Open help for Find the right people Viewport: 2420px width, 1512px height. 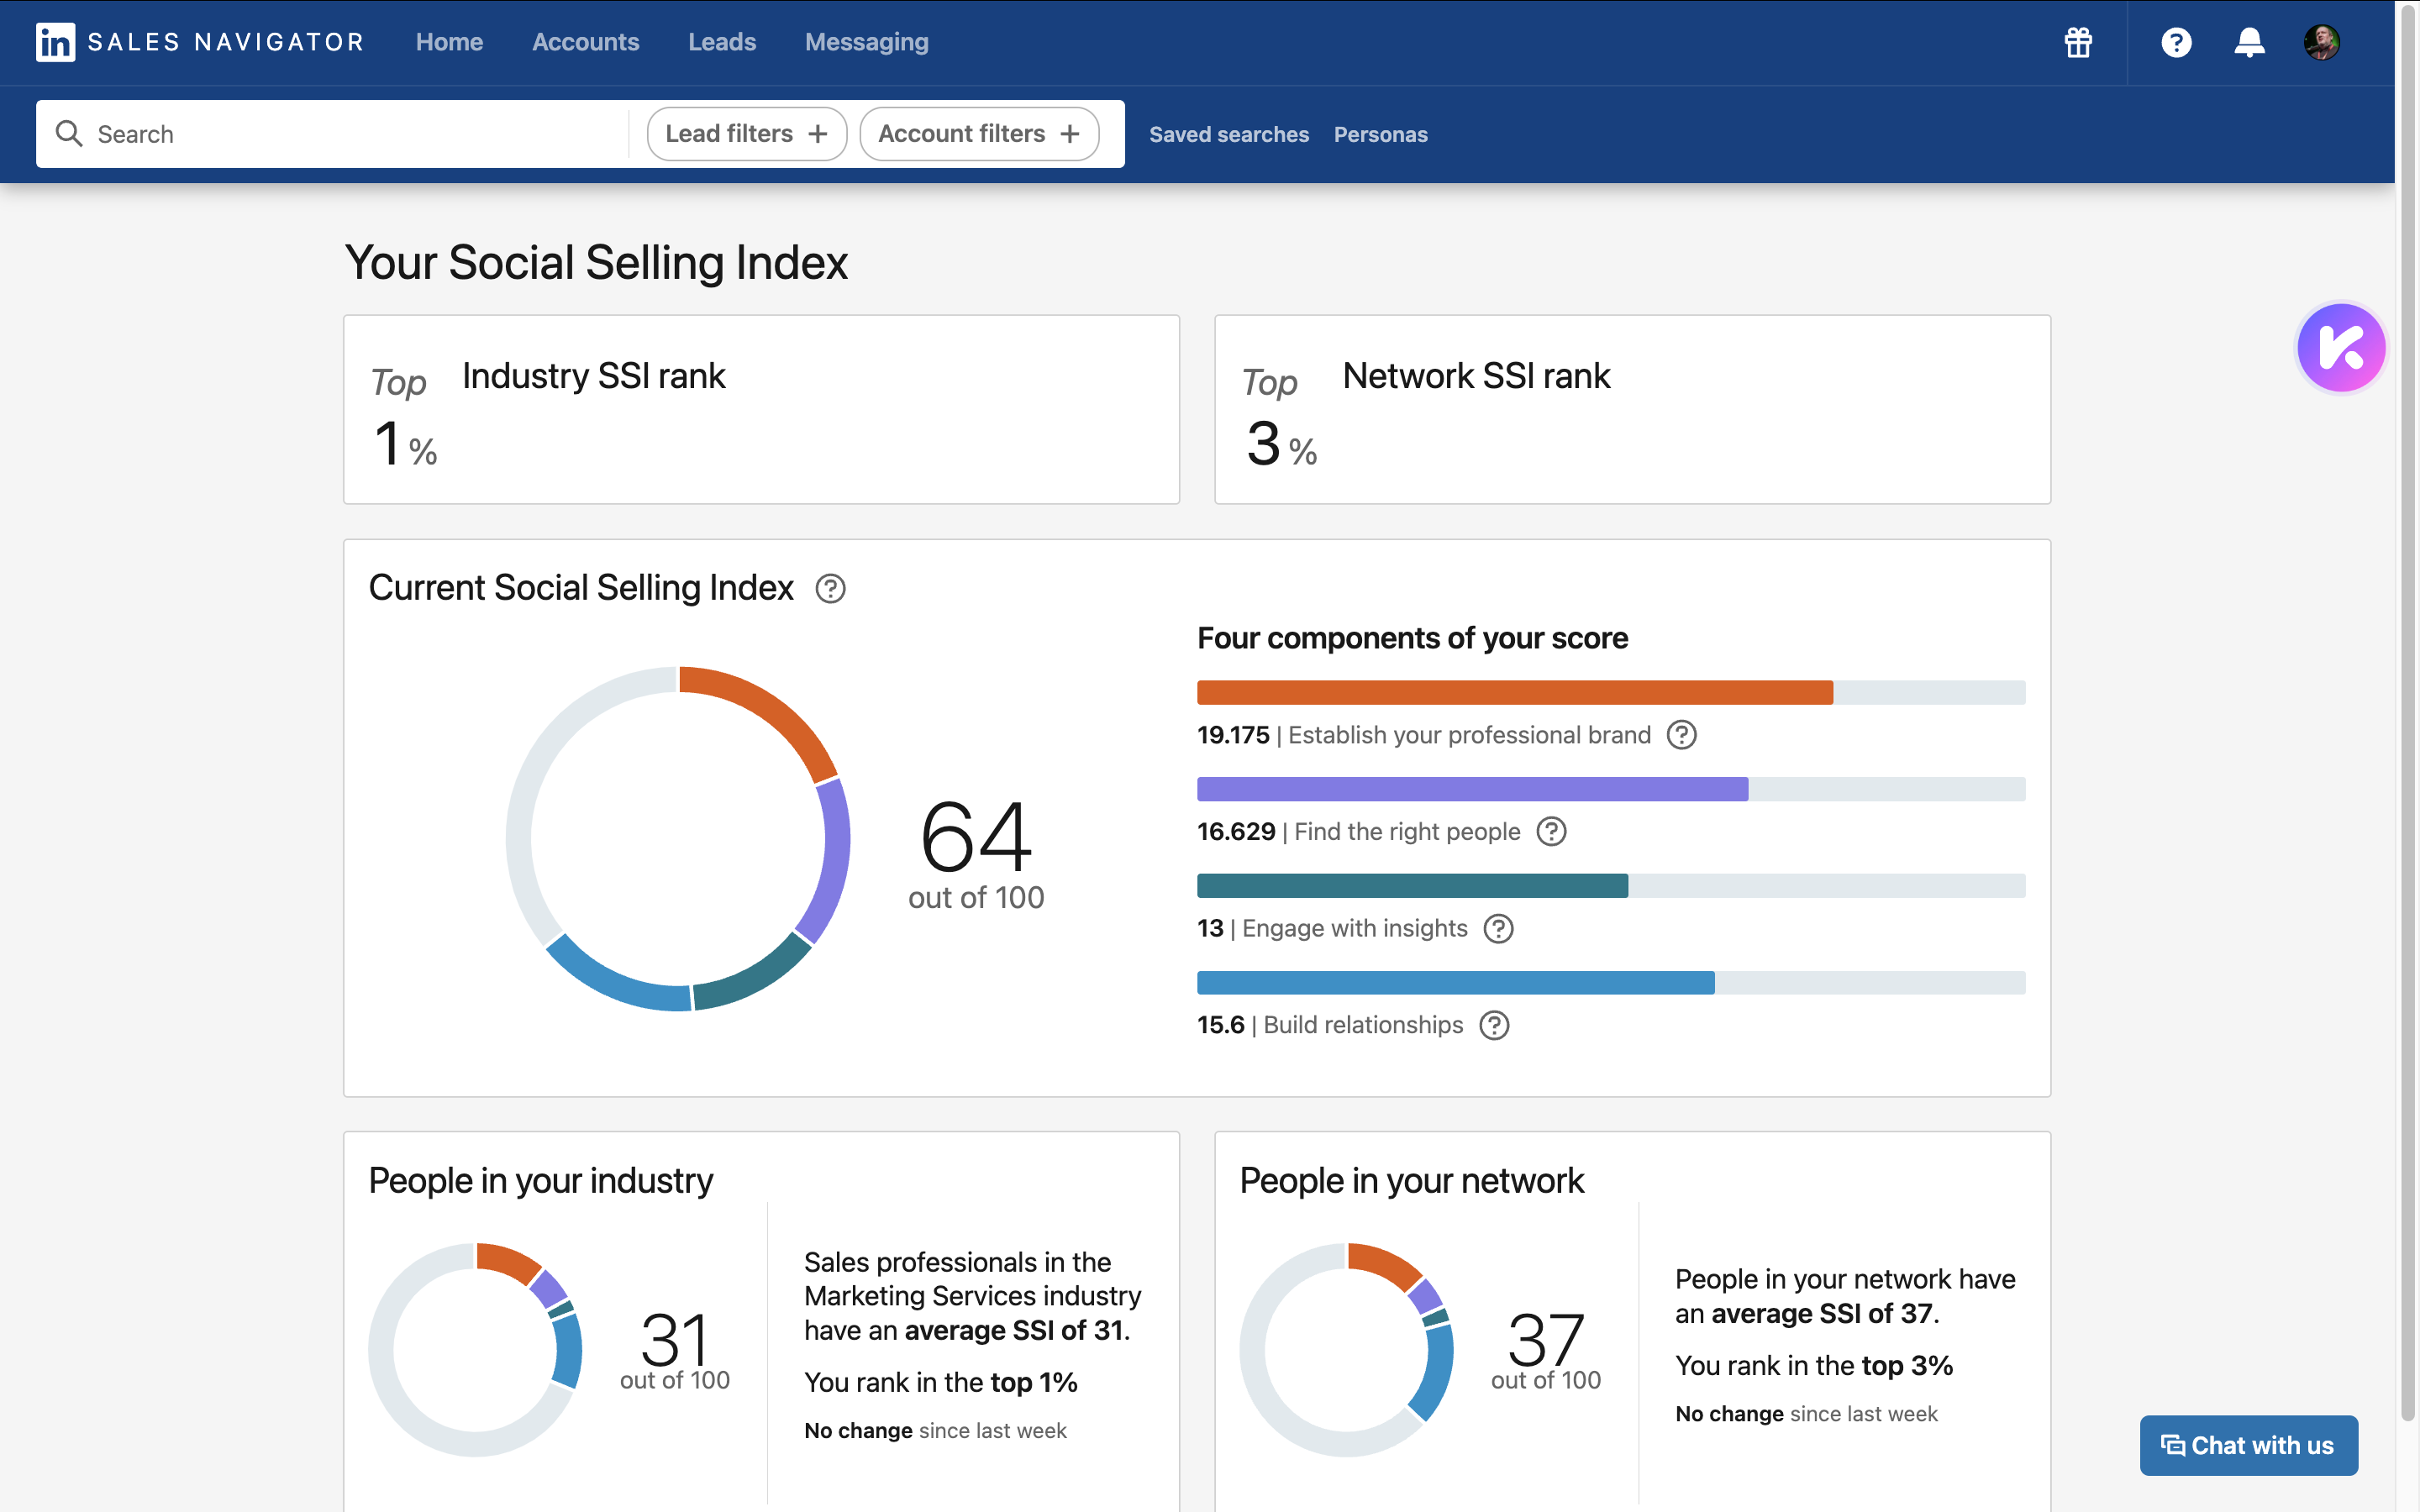(x=1551, y=831)
